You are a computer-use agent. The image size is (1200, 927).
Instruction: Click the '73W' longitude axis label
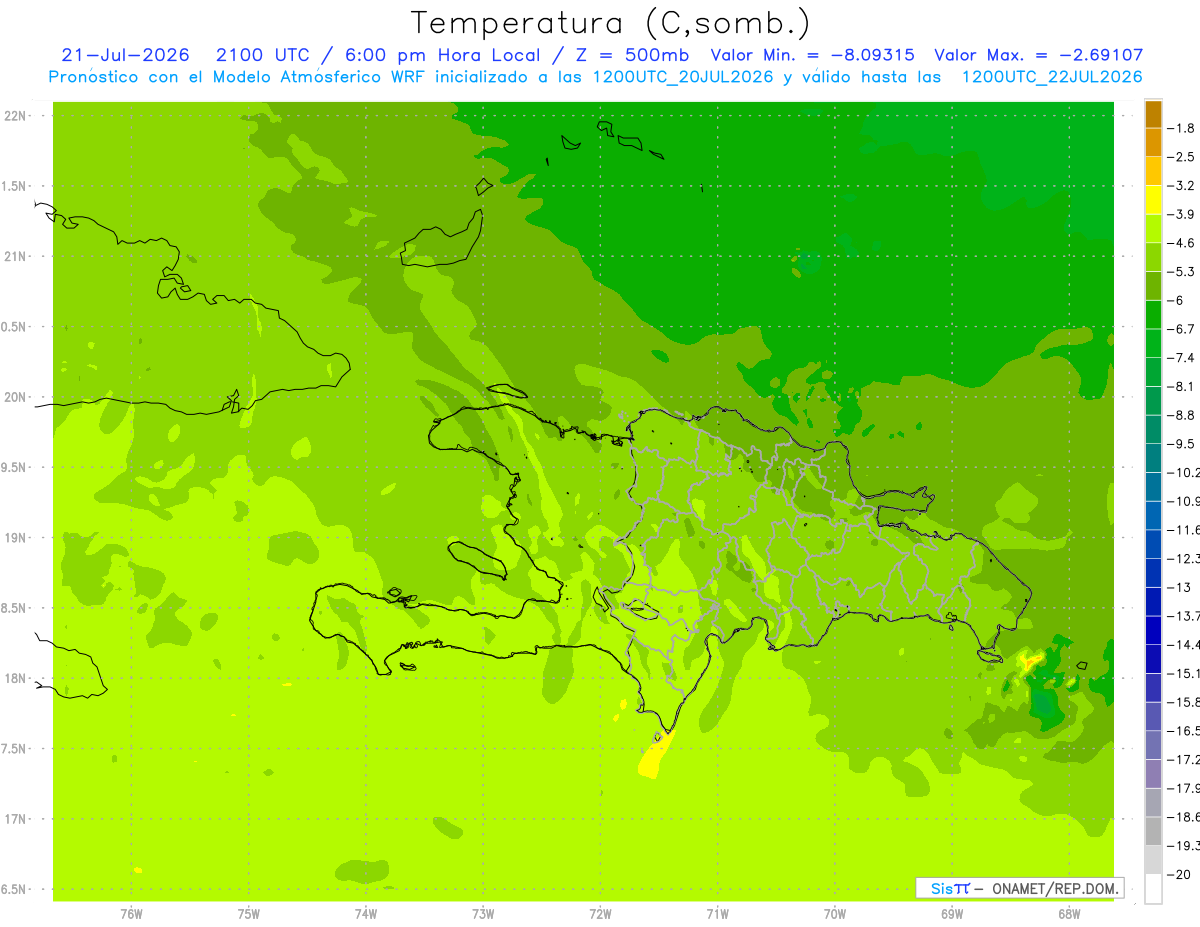coord(483,913)
